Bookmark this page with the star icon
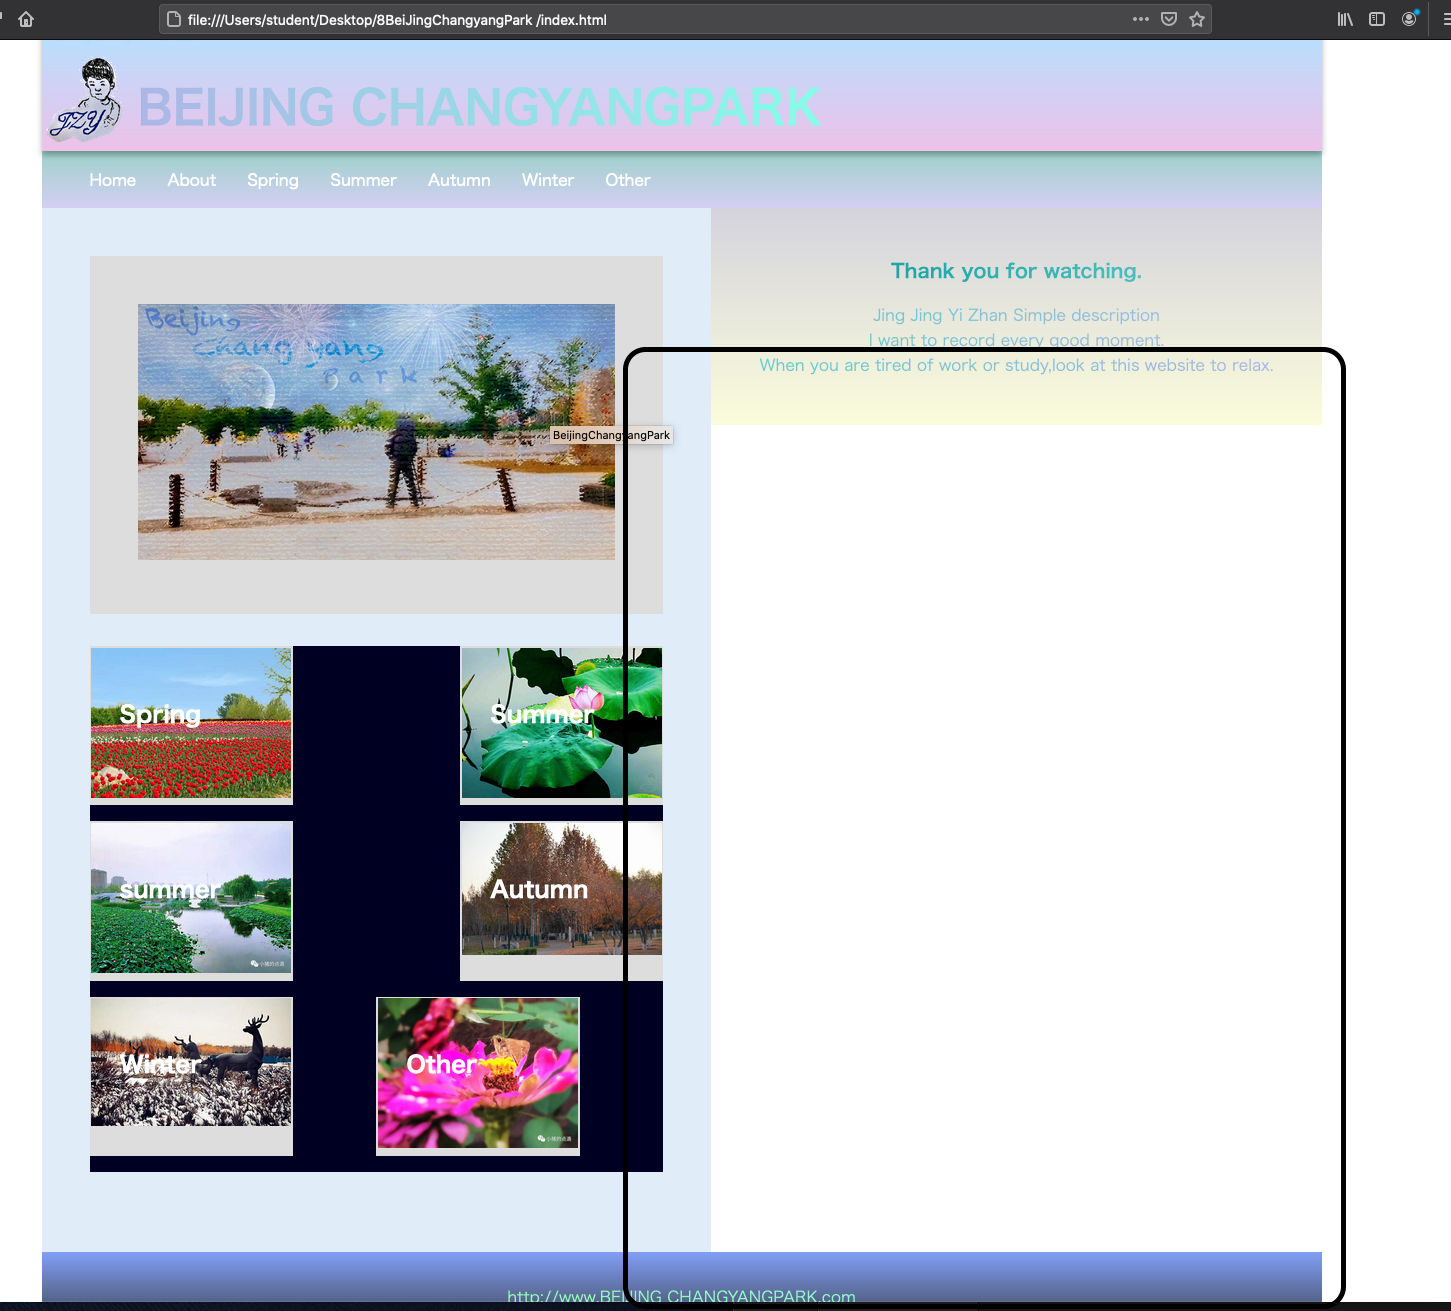This screenshot has height=1311, width=1451. (x=1197, y=19)
